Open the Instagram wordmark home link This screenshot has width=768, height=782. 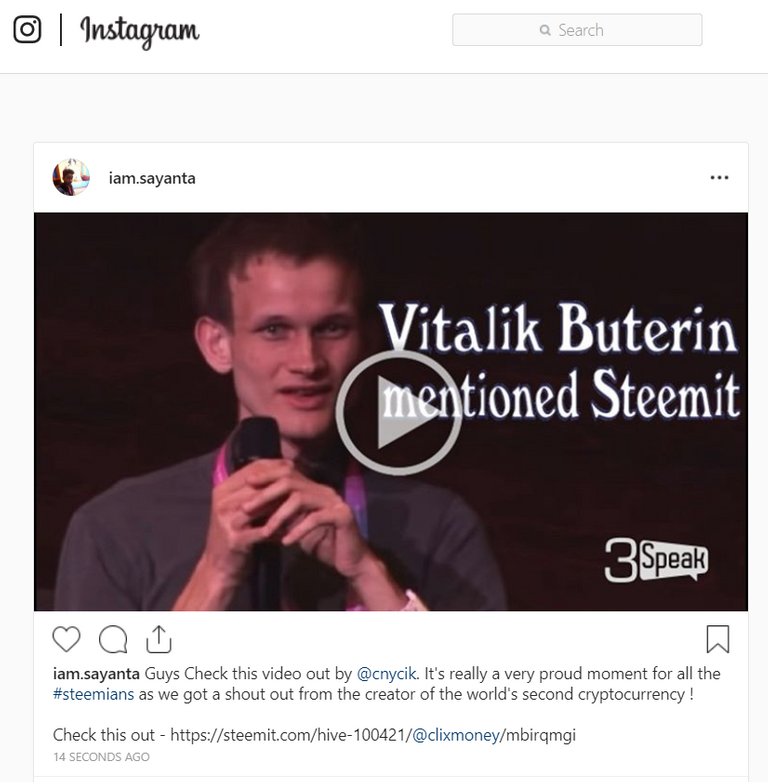(x=140, y=31)
